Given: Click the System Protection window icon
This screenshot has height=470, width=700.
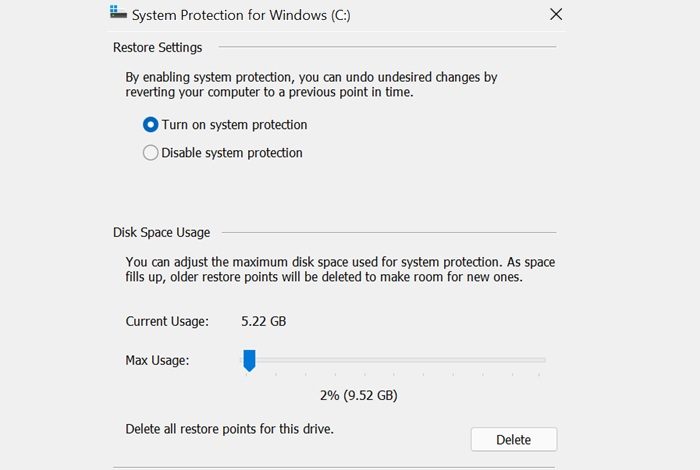Looking at the screenshot, I should 118,15.
